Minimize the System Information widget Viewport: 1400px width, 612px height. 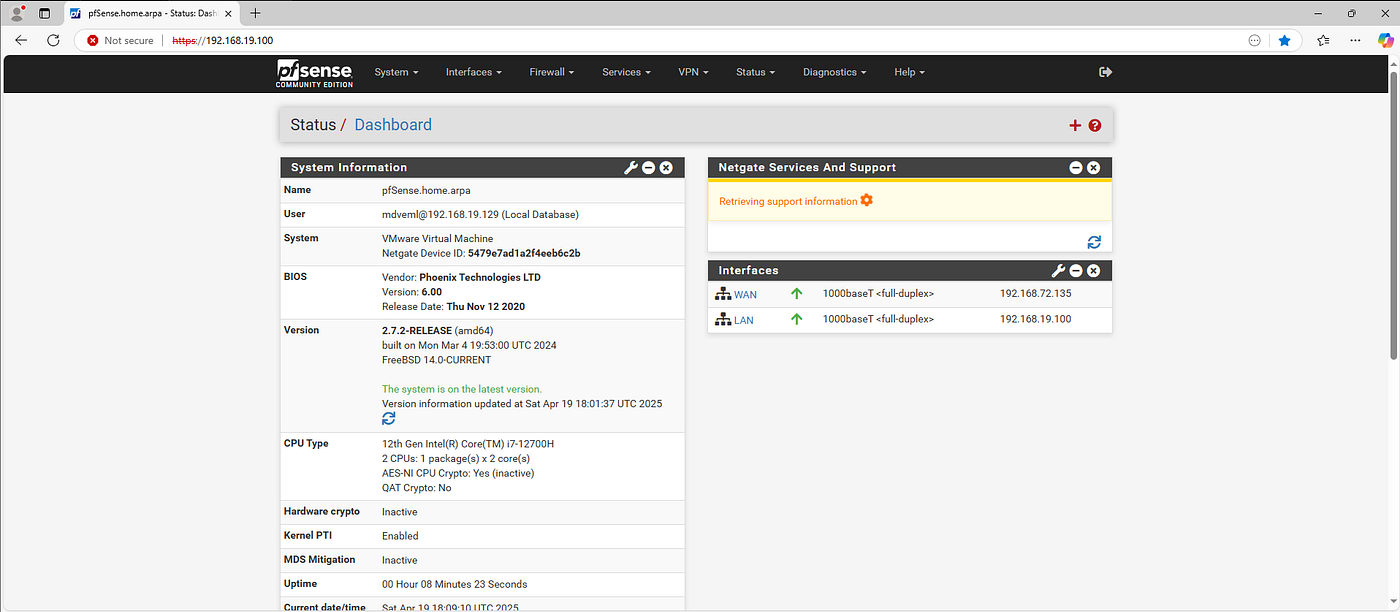point(648,168)
